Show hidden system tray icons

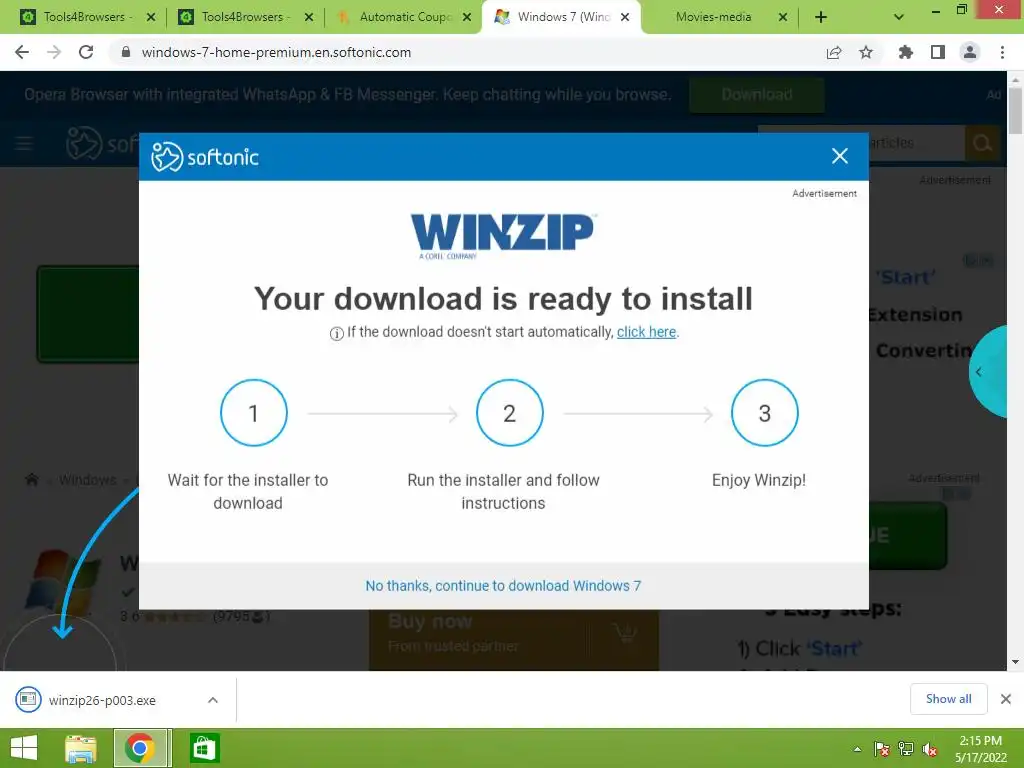(857, 749)
